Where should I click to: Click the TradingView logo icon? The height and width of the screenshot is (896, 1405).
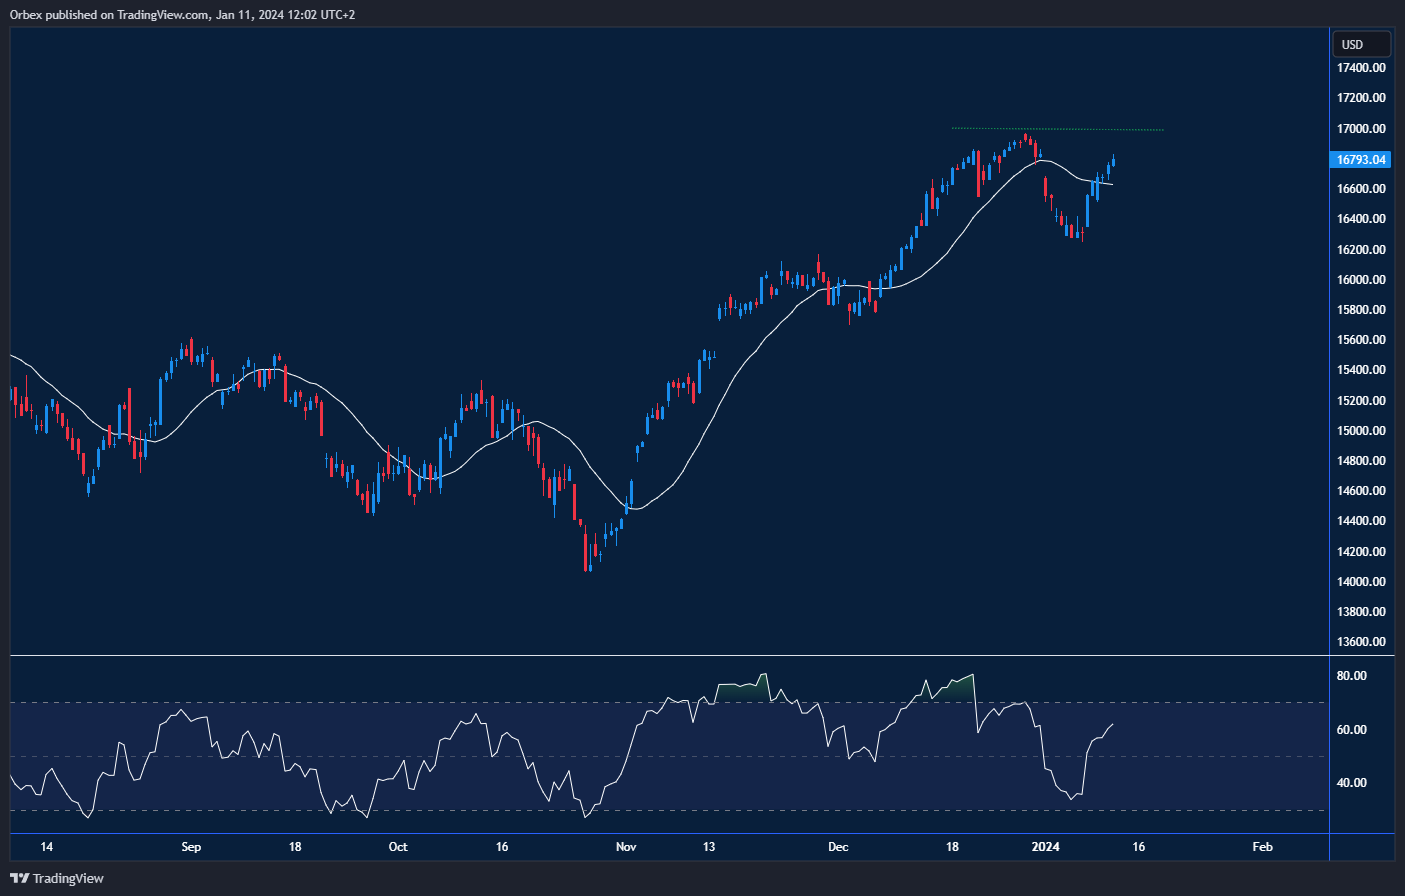[20, 878]
